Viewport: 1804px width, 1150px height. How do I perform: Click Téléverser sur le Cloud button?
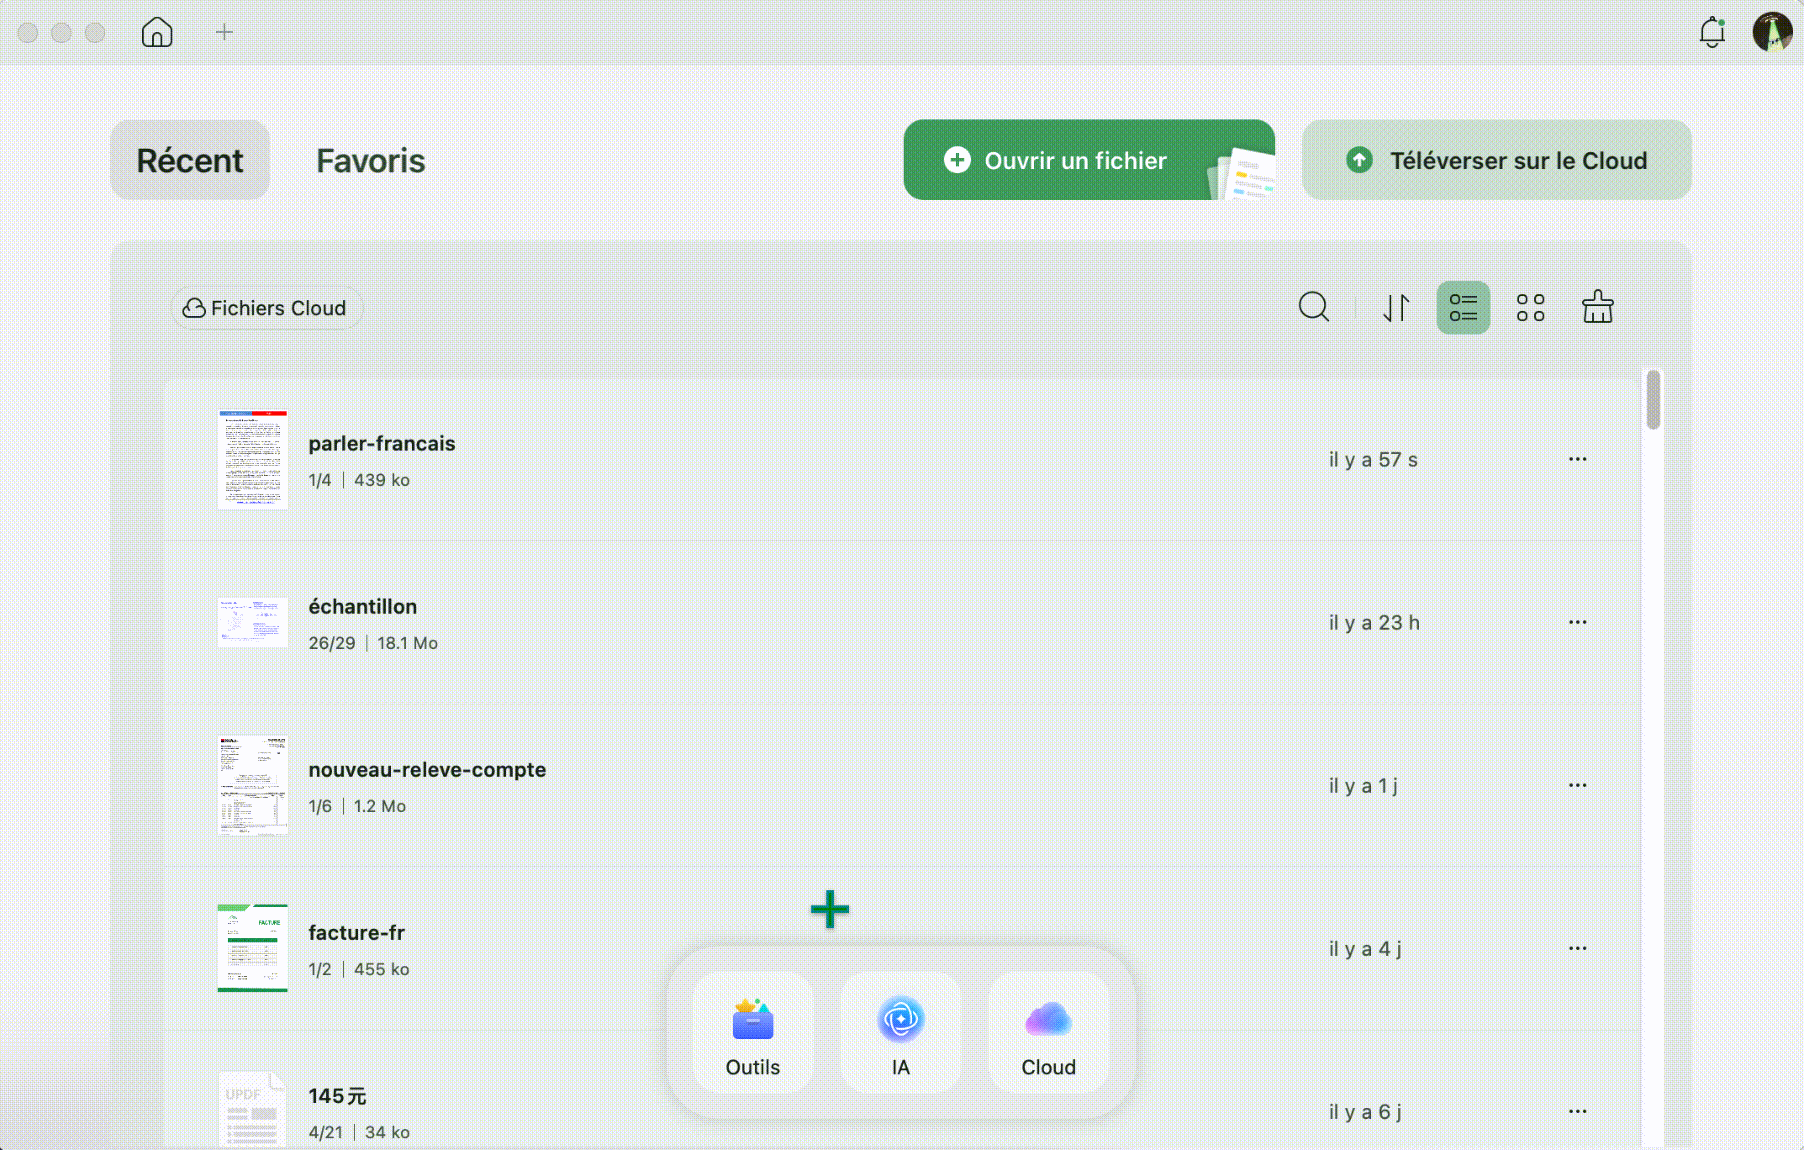click(1496, 160)
